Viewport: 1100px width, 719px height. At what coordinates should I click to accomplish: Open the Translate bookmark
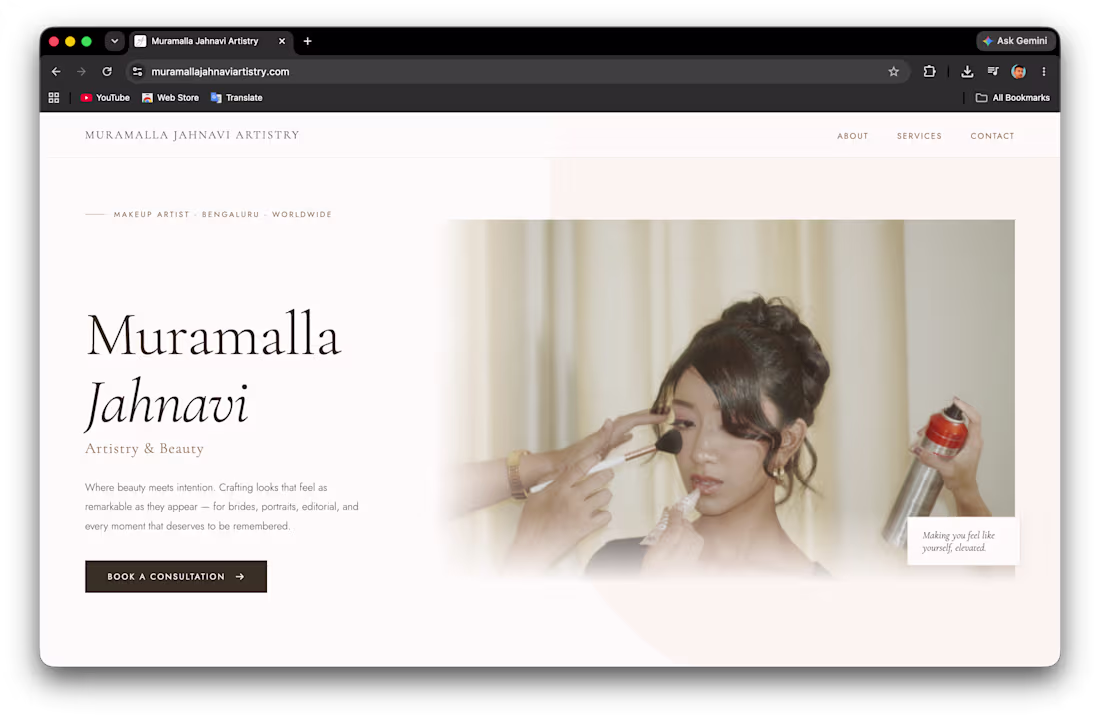click(x=236, y=98)
